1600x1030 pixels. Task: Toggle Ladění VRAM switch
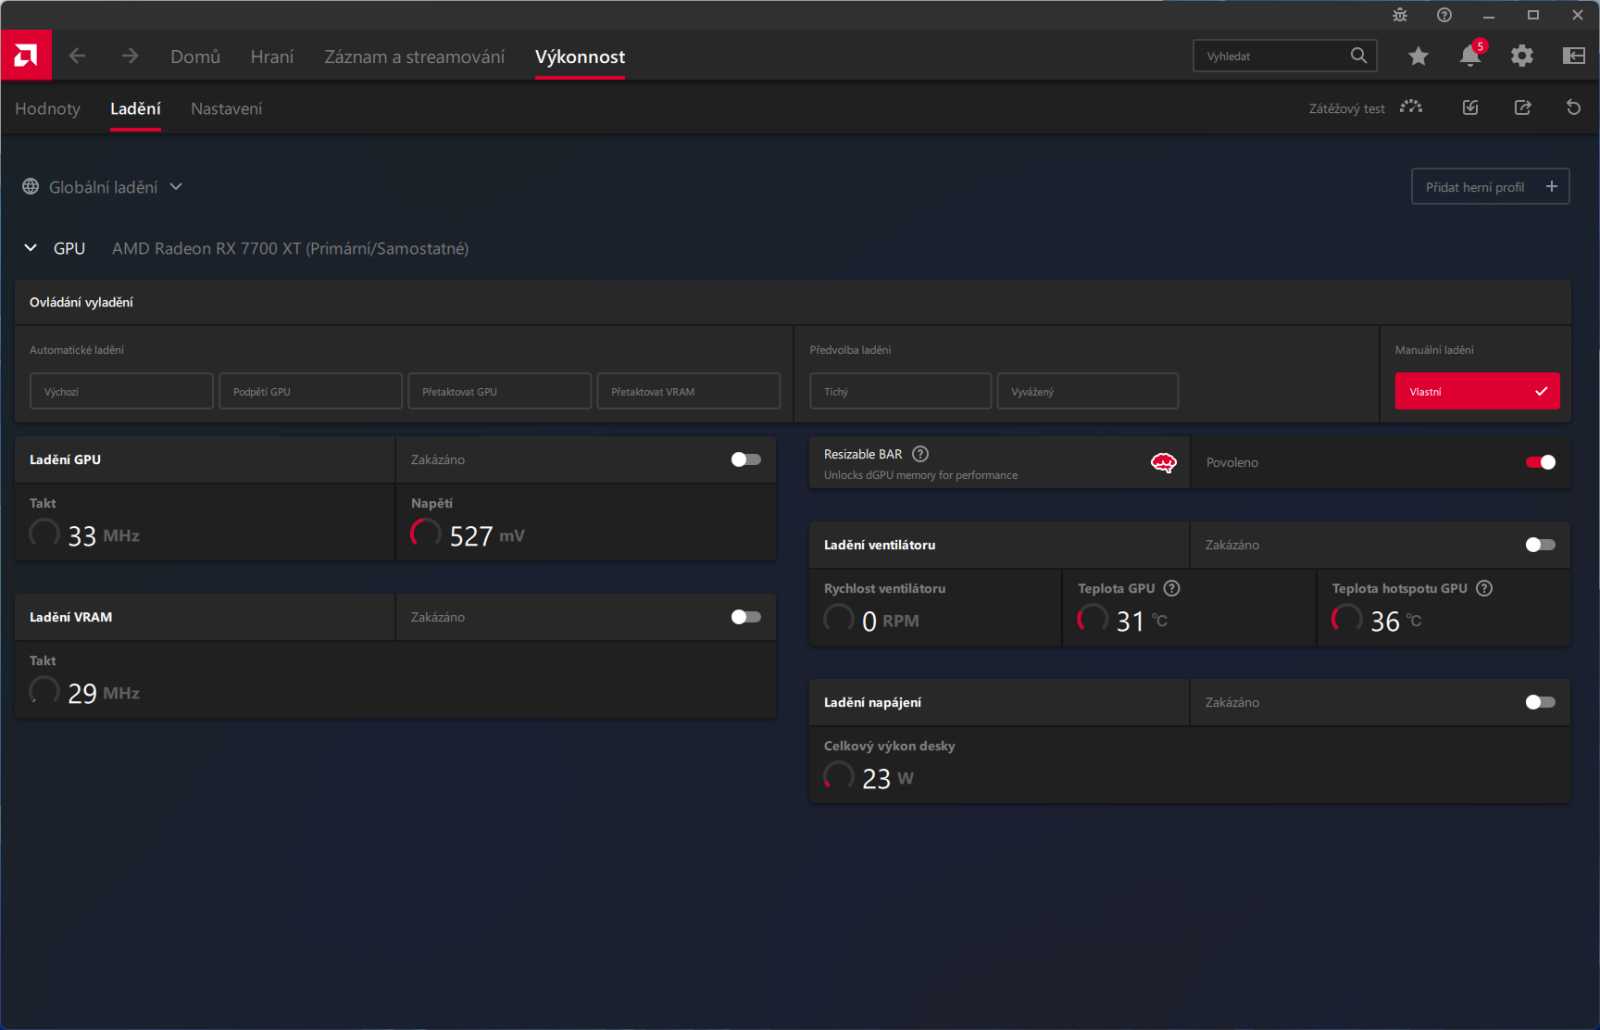(x=746, y=617)
